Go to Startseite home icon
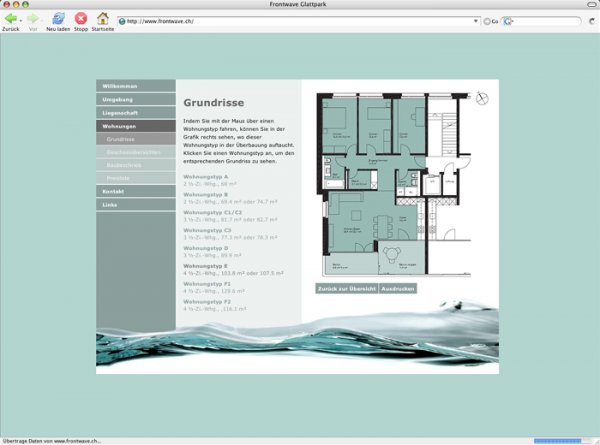Screen dimensions: 600x445 [102, 18]
